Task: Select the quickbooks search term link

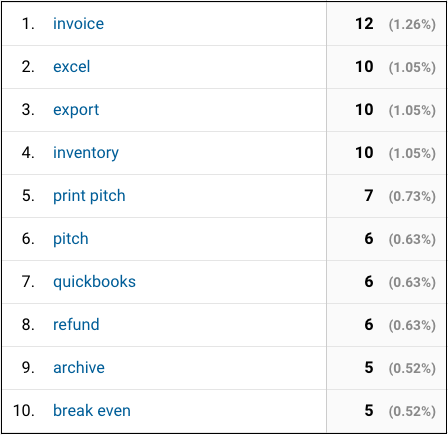Action: click(94, 282)
